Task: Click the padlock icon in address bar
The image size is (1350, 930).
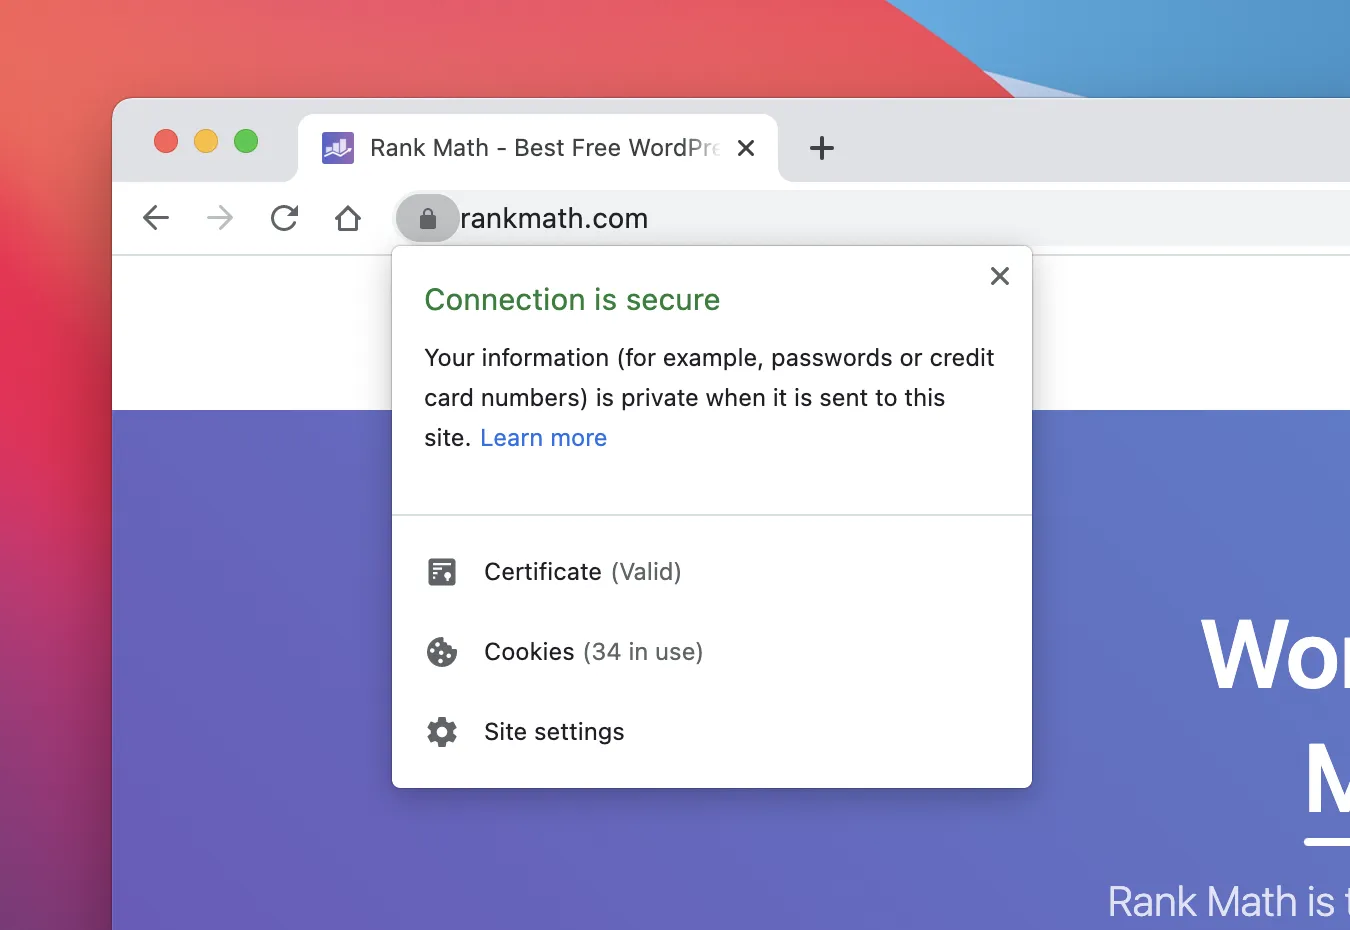Action: click(428, 218)
